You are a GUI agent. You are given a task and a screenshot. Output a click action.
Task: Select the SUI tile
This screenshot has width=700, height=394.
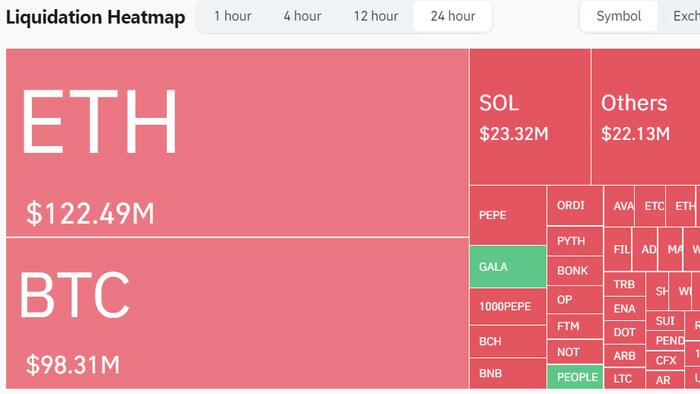tap(665, 321)
